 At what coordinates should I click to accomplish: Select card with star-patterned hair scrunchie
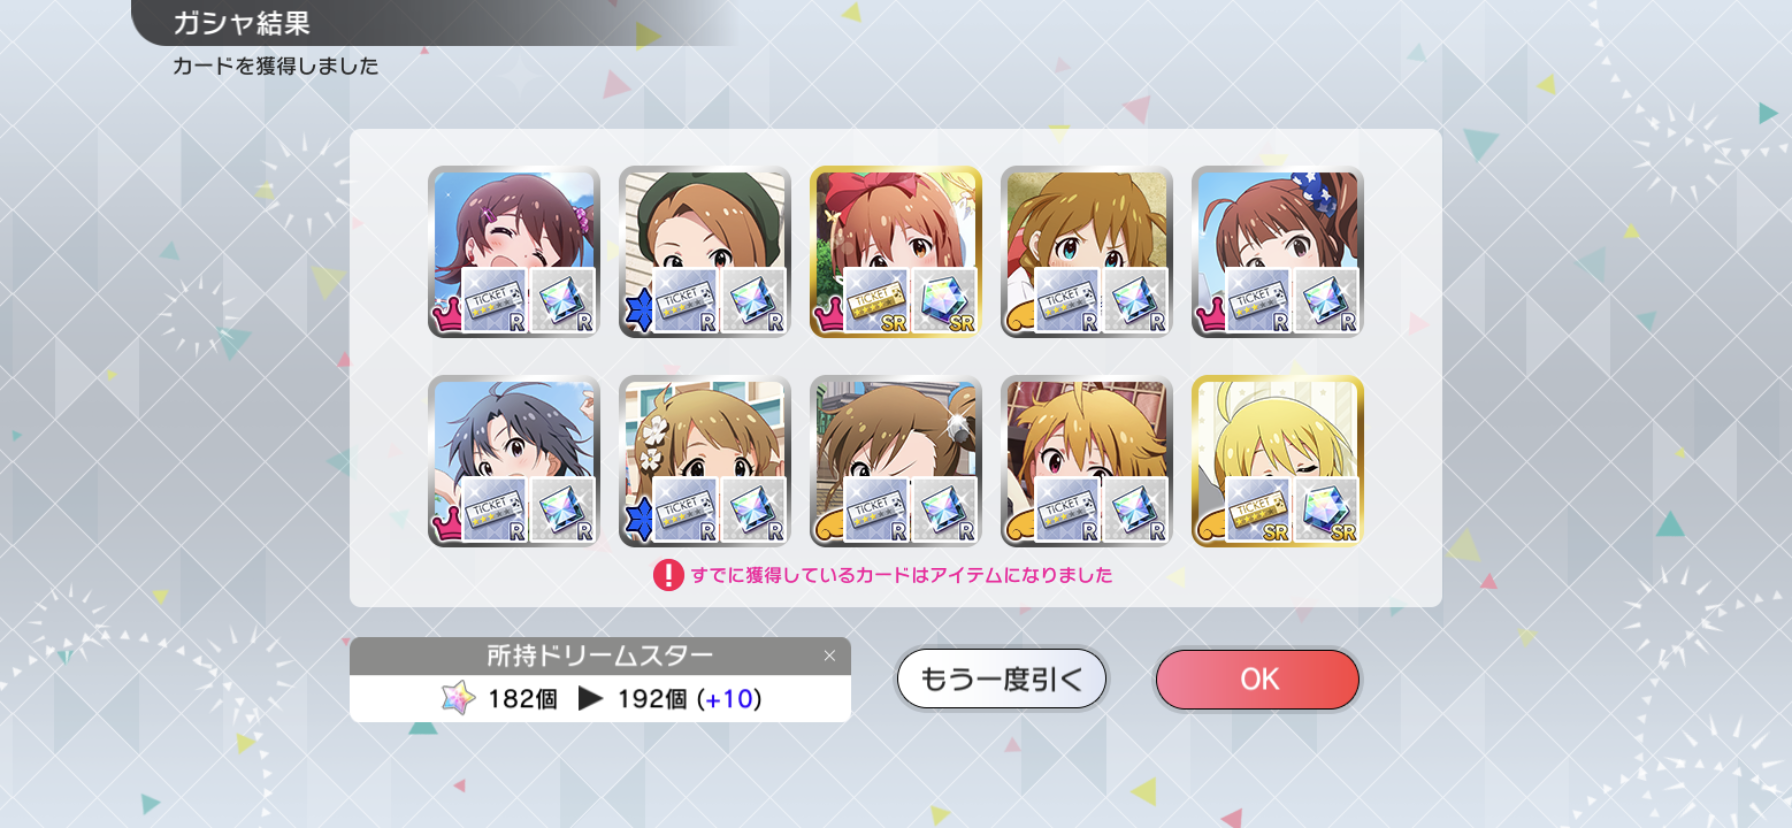pyautogui.click(x=1278, y=252)
